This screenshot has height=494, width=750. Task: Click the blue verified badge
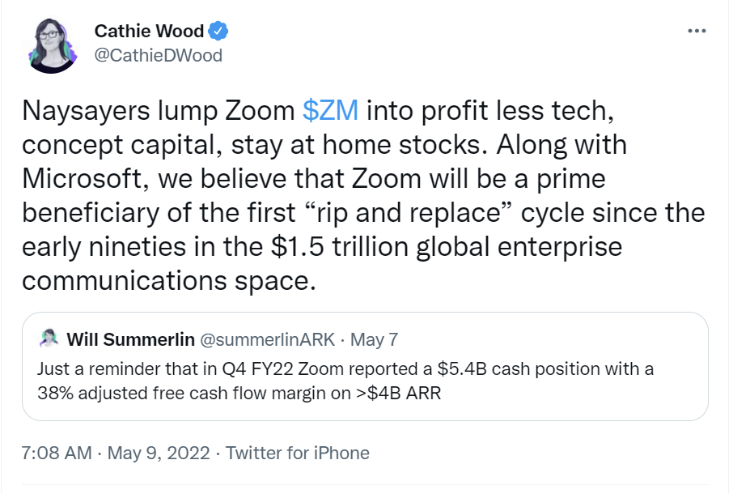coord(218,31)
